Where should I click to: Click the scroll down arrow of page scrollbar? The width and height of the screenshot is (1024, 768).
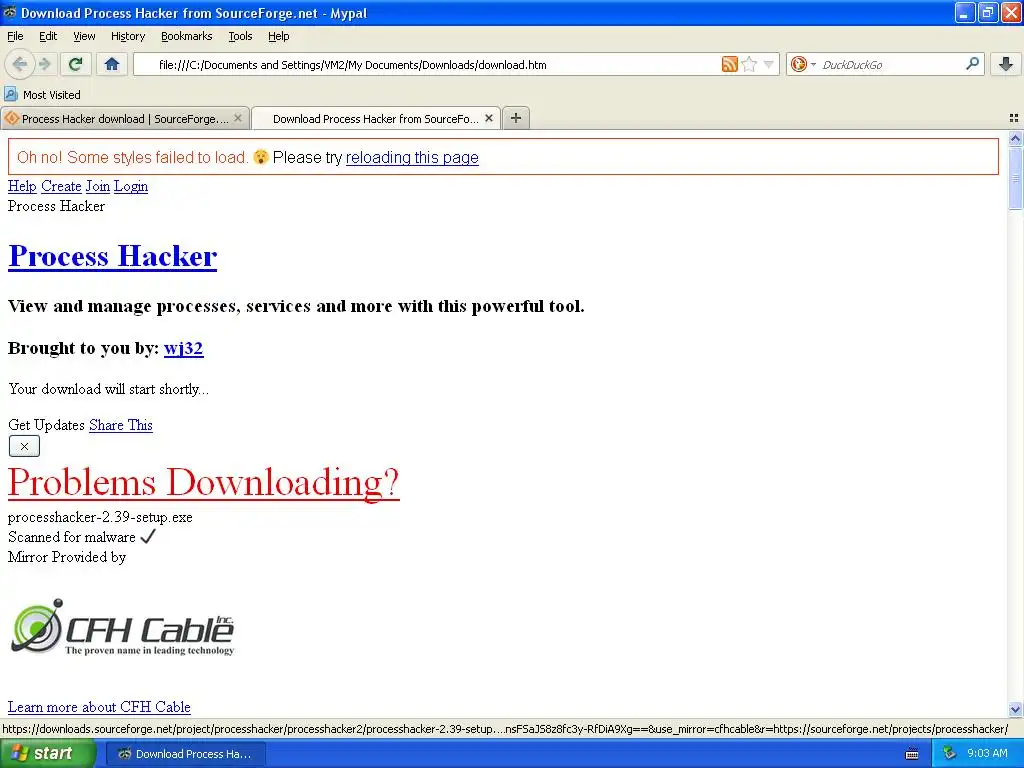click(1015, 709)
